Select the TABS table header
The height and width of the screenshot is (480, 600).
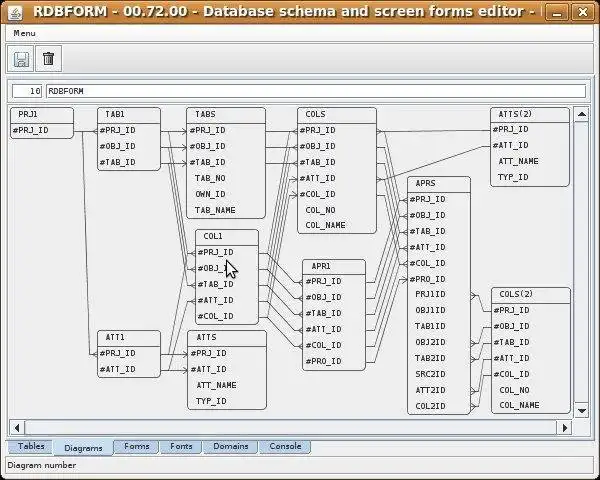pos(226,114)
